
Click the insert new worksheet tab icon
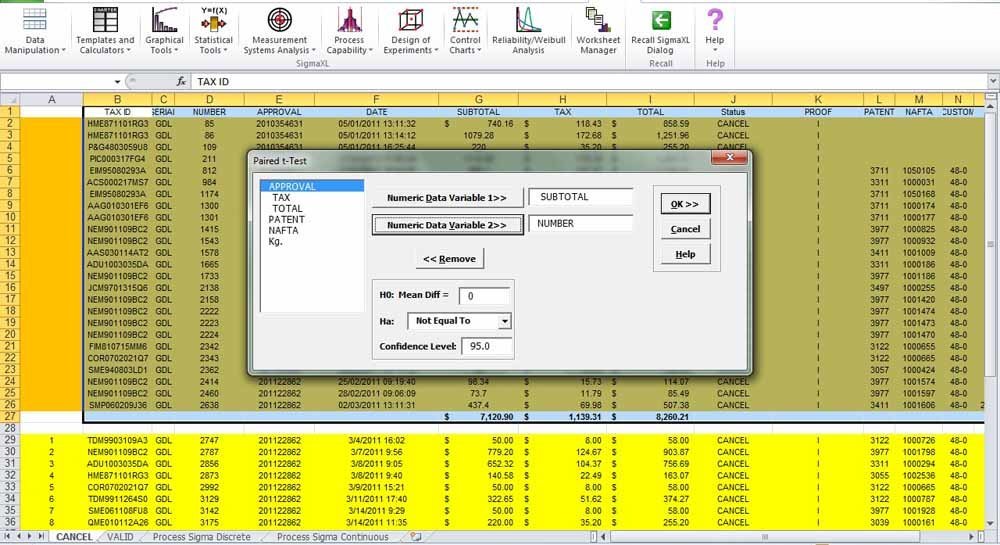coord(416,537)
